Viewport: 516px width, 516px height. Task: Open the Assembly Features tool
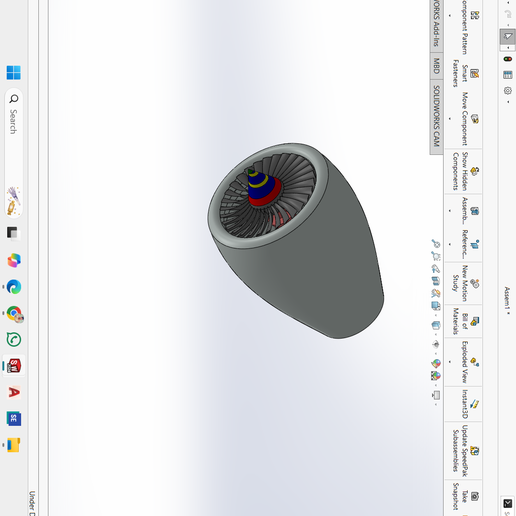coord(474,211)
